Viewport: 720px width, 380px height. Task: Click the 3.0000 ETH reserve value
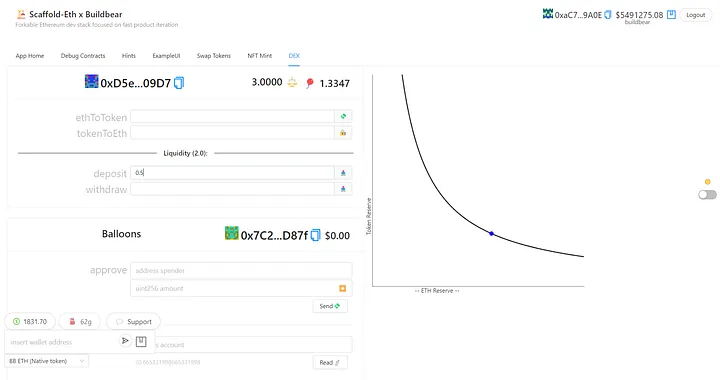(x=267, y=82)
